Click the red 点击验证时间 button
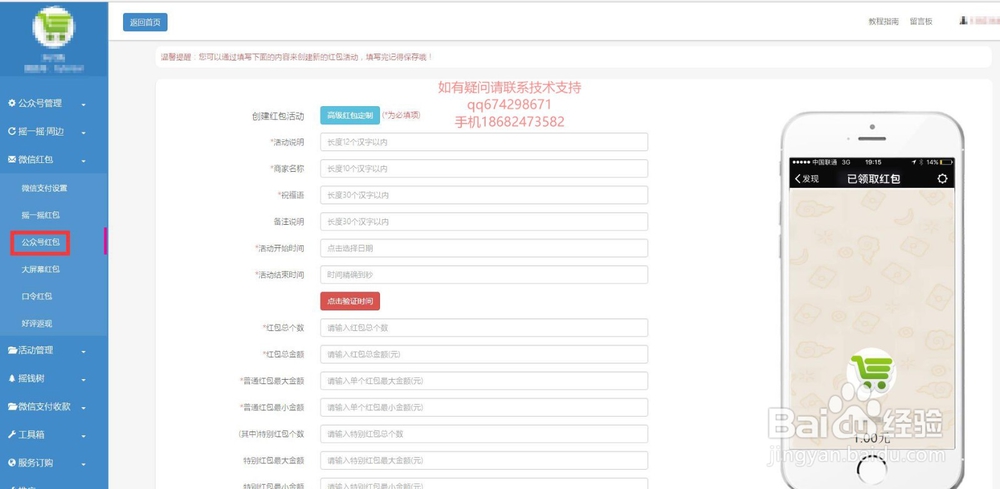Screen dimensions: 1000x489 coord(349,301)
